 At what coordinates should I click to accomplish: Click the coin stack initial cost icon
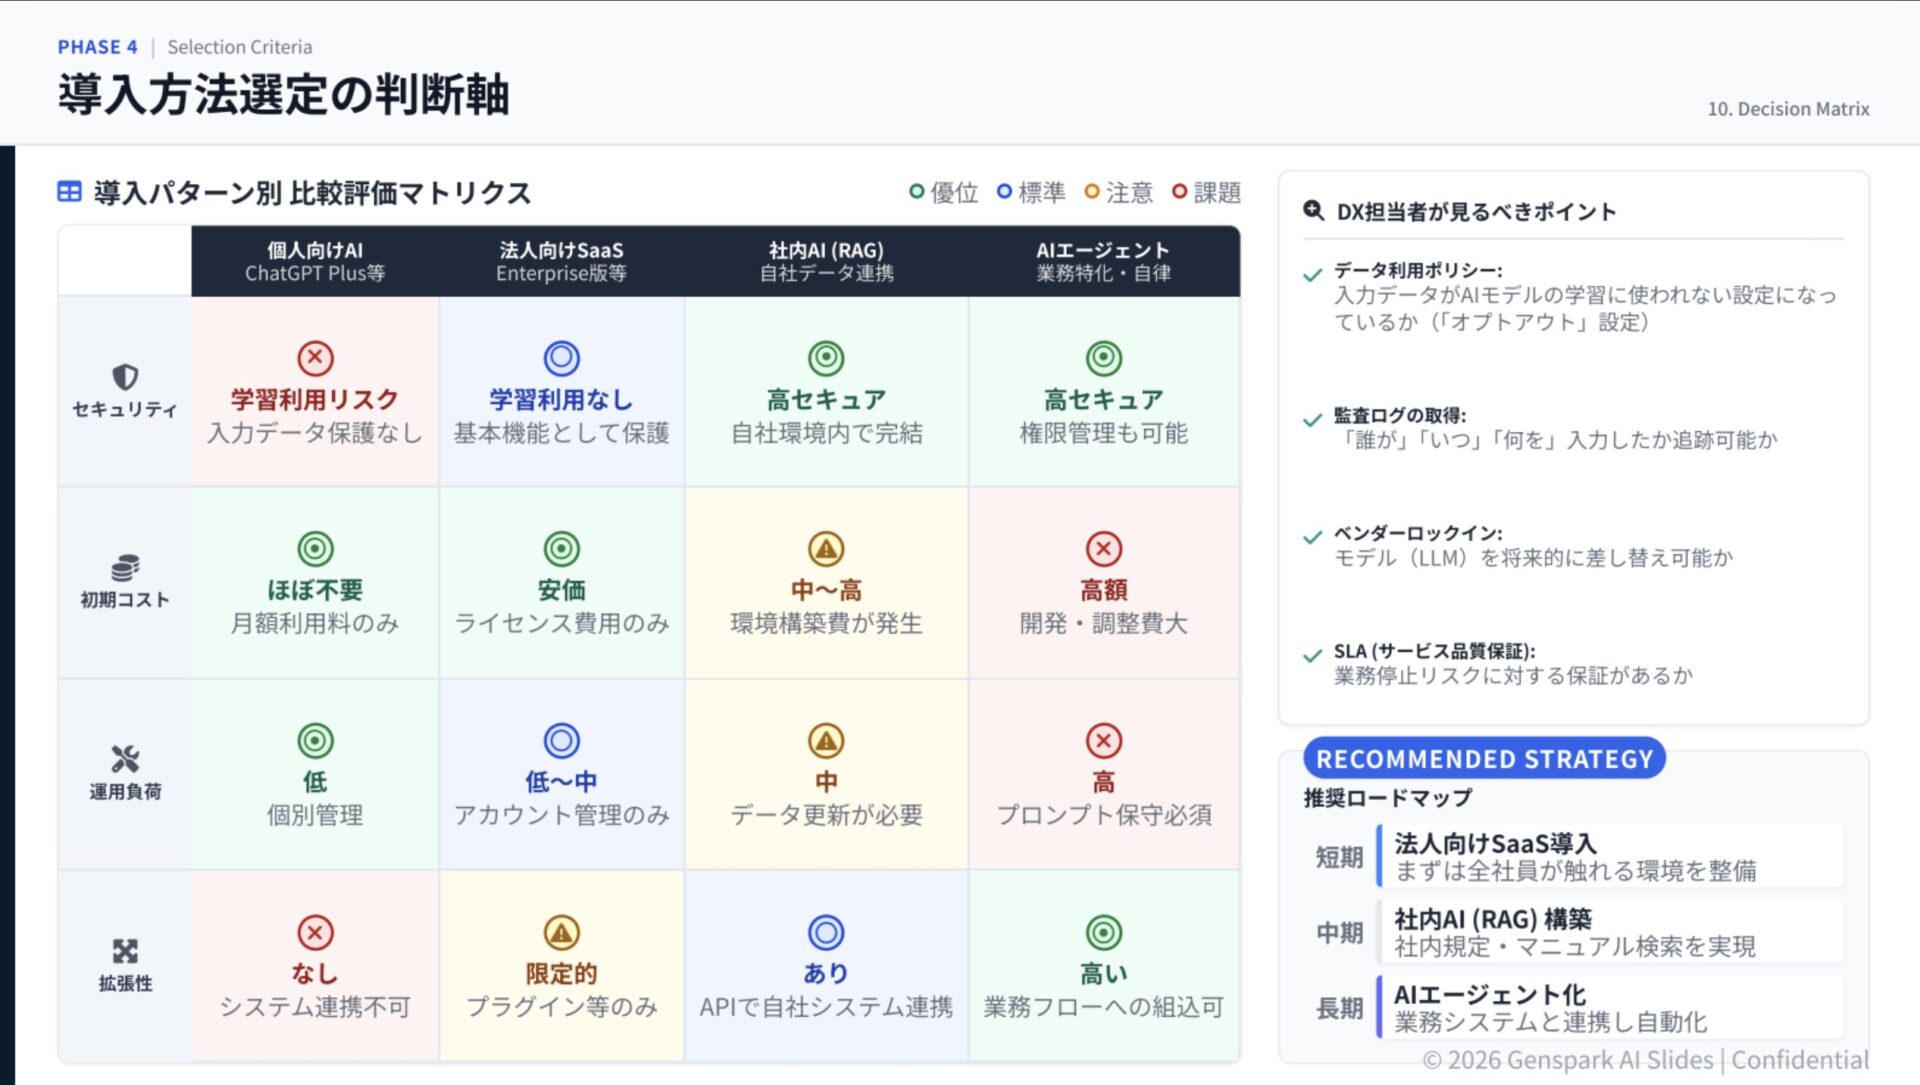tap(125, 567)
